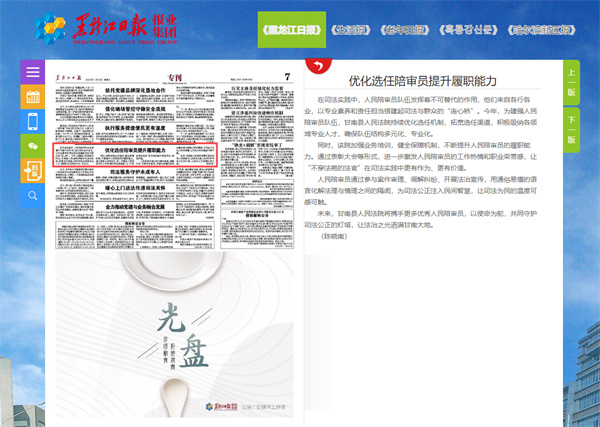The image size is (600, 427).
Task: Switch to old version via 旧版 icon
Action: point(33,171)
